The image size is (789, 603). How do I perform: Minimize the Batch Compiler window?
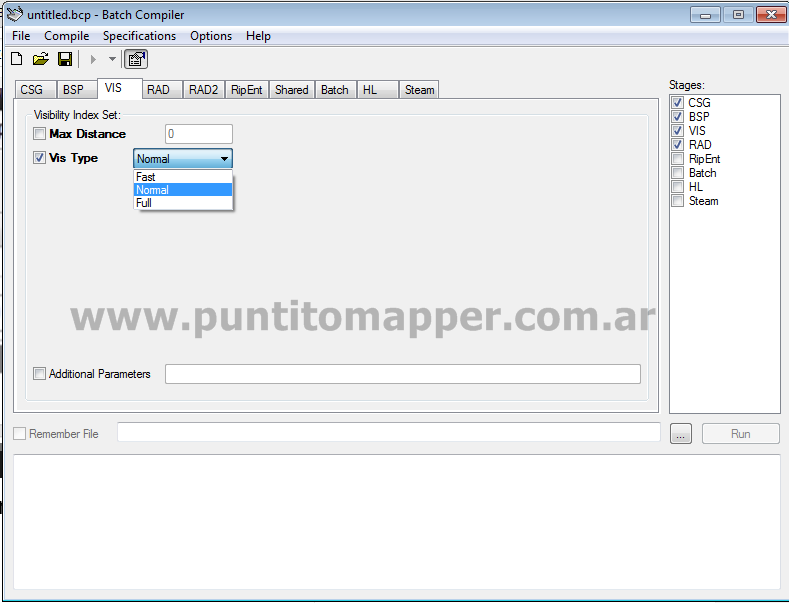pyautogui.click(x=705, y=15)
